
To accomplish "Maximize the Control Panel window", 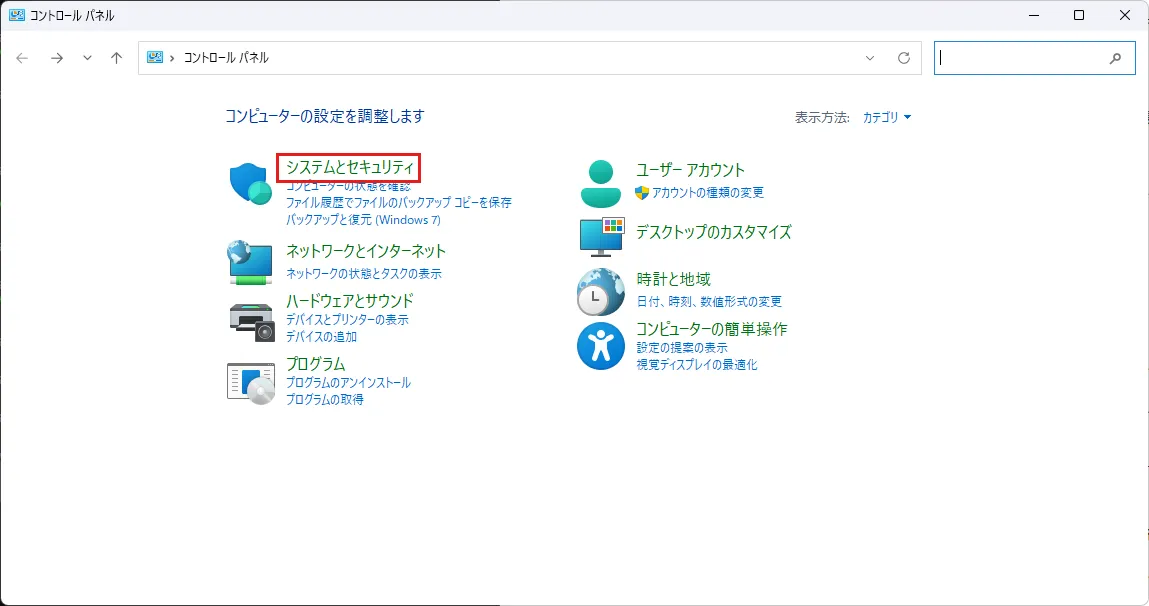I will 1079,15.
